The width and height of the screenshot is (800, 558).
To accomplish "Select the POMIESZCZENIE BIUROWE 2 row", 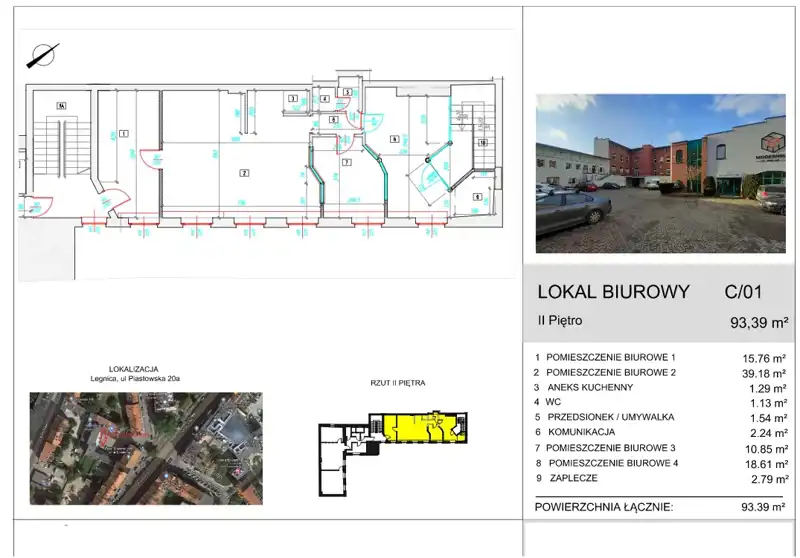I will [x=612, y=372].
